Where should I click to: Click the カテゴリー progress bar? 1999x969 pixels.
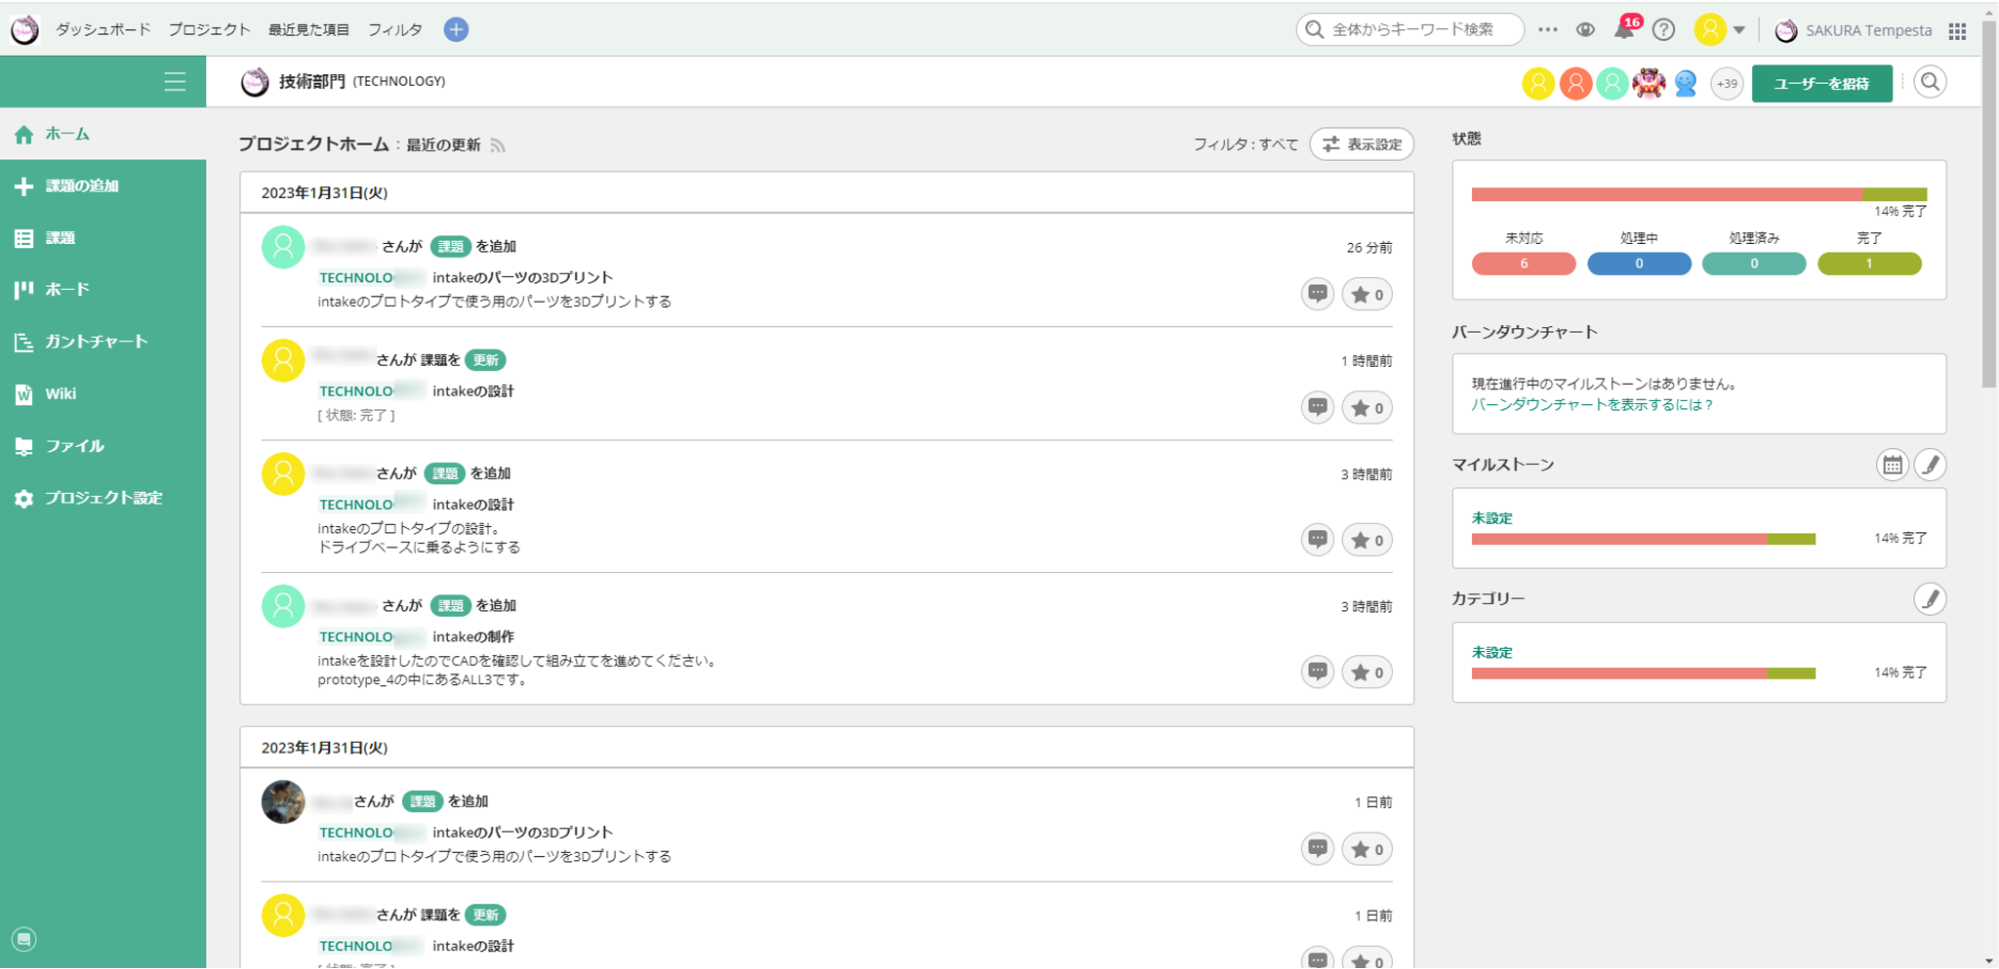coord(1643,673)
